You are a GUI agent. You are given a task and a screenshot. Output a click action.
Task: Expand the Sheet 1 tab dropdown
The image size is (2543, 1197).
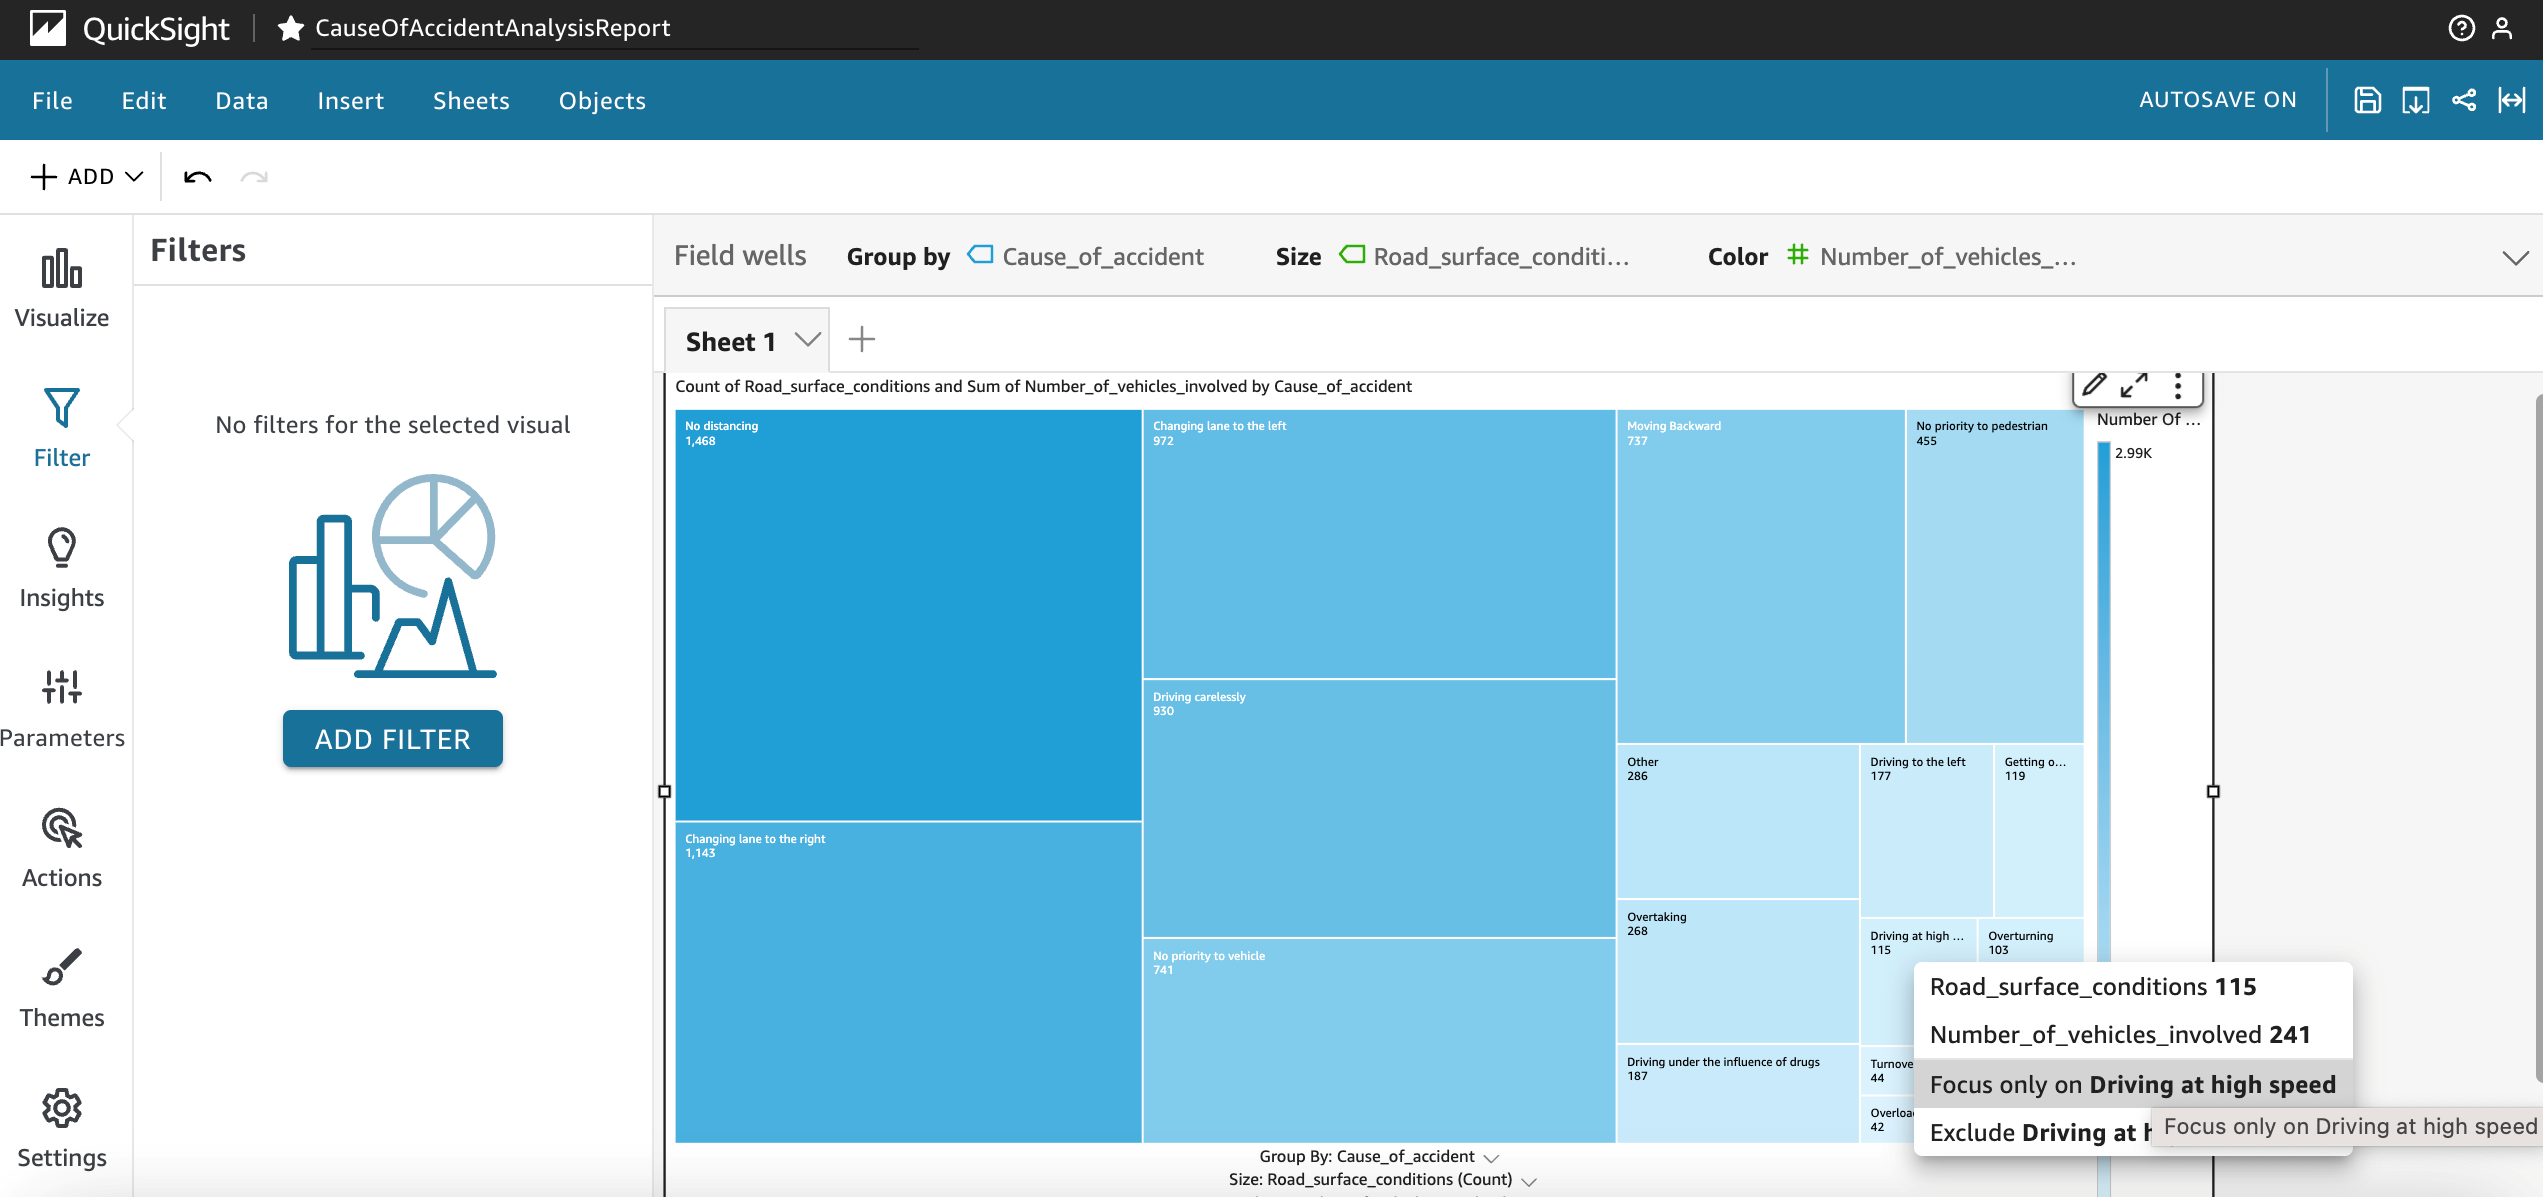[x=808, y=340]
